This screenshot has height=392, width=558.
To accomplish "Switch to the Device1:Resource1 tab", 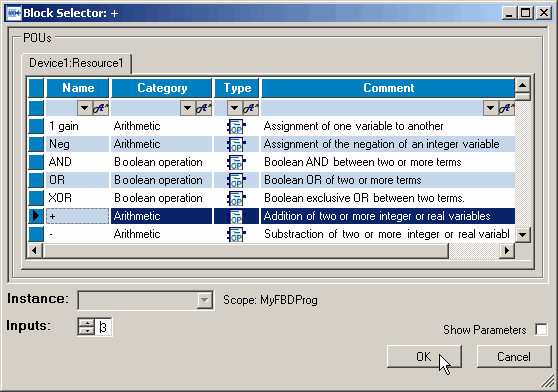I will [x=76, y=63].
